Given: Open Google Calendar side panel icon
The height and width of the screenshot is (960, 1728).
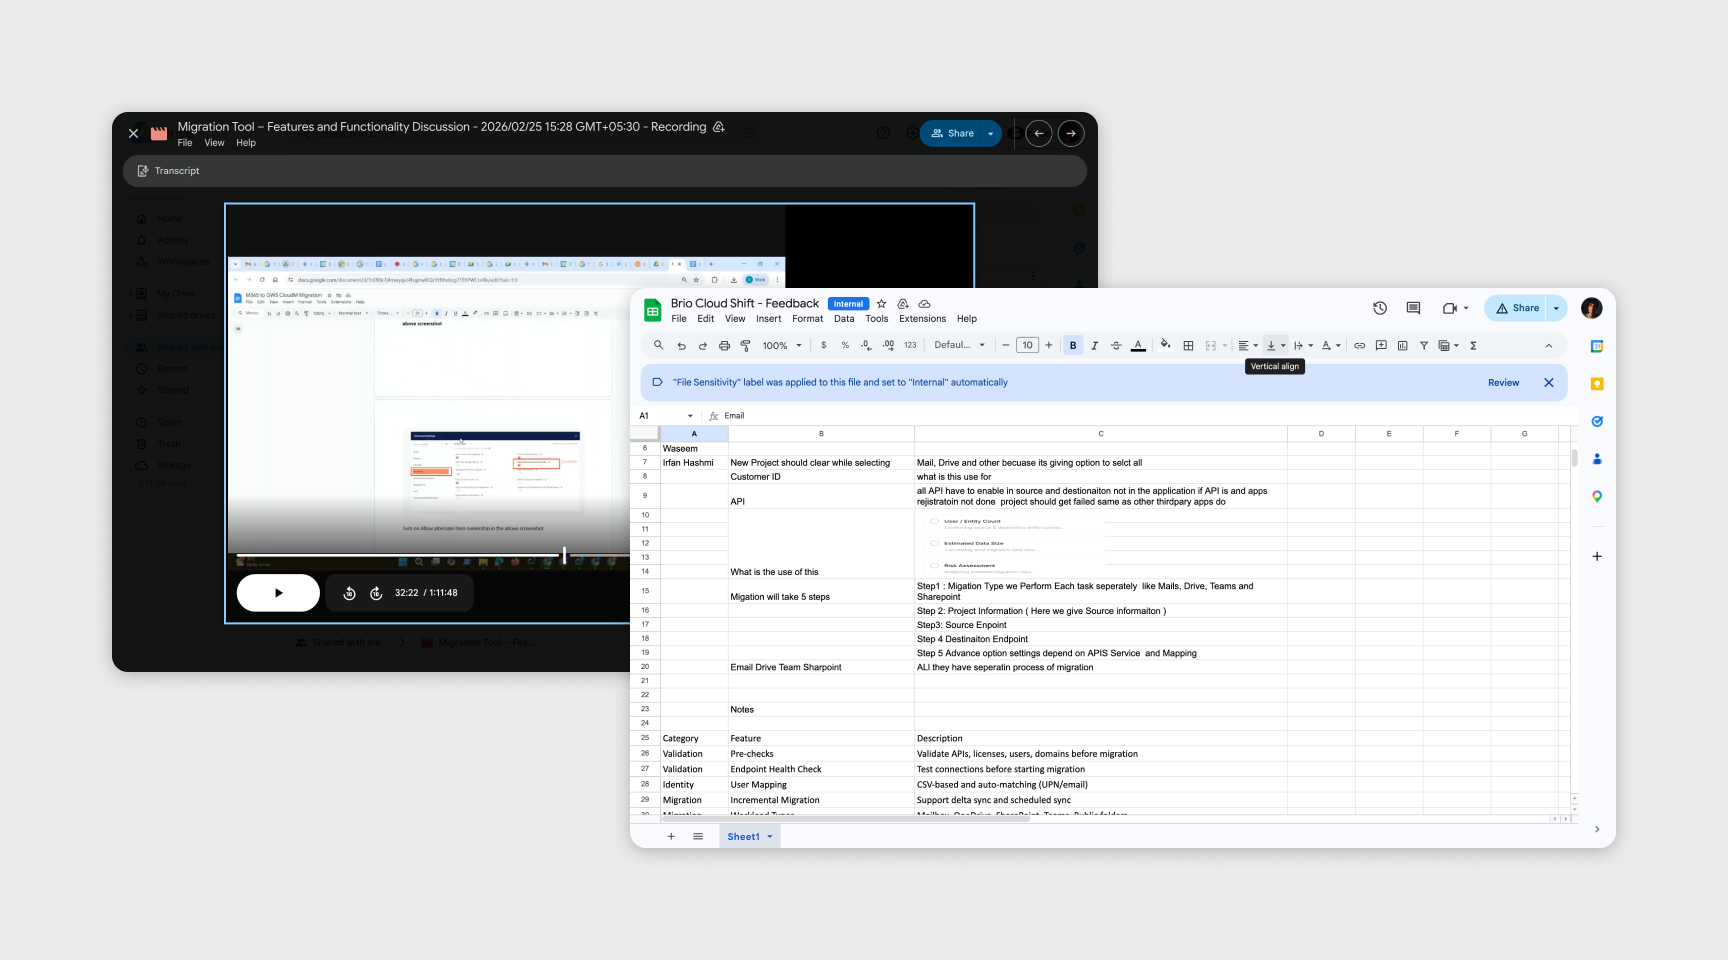Looking at the screenshot, I should 1597,346.
